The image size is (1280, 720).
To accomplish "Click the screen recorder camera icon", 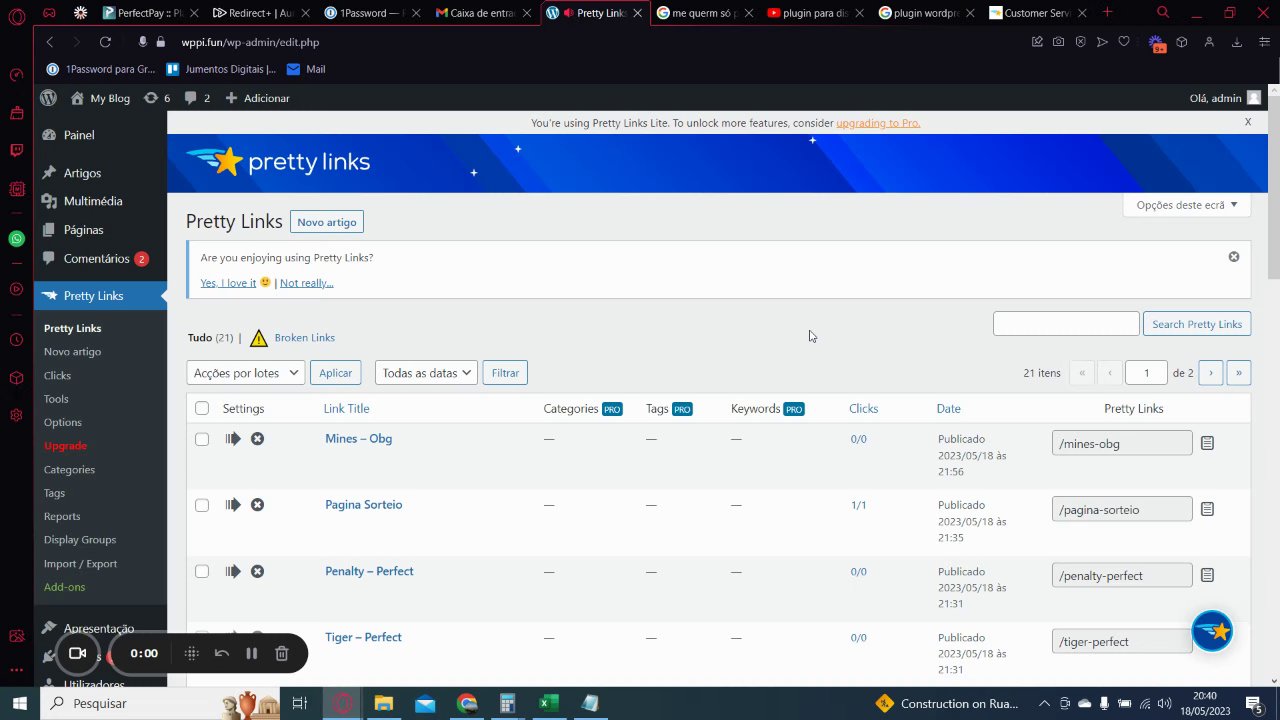I will (x=77, y=653).
